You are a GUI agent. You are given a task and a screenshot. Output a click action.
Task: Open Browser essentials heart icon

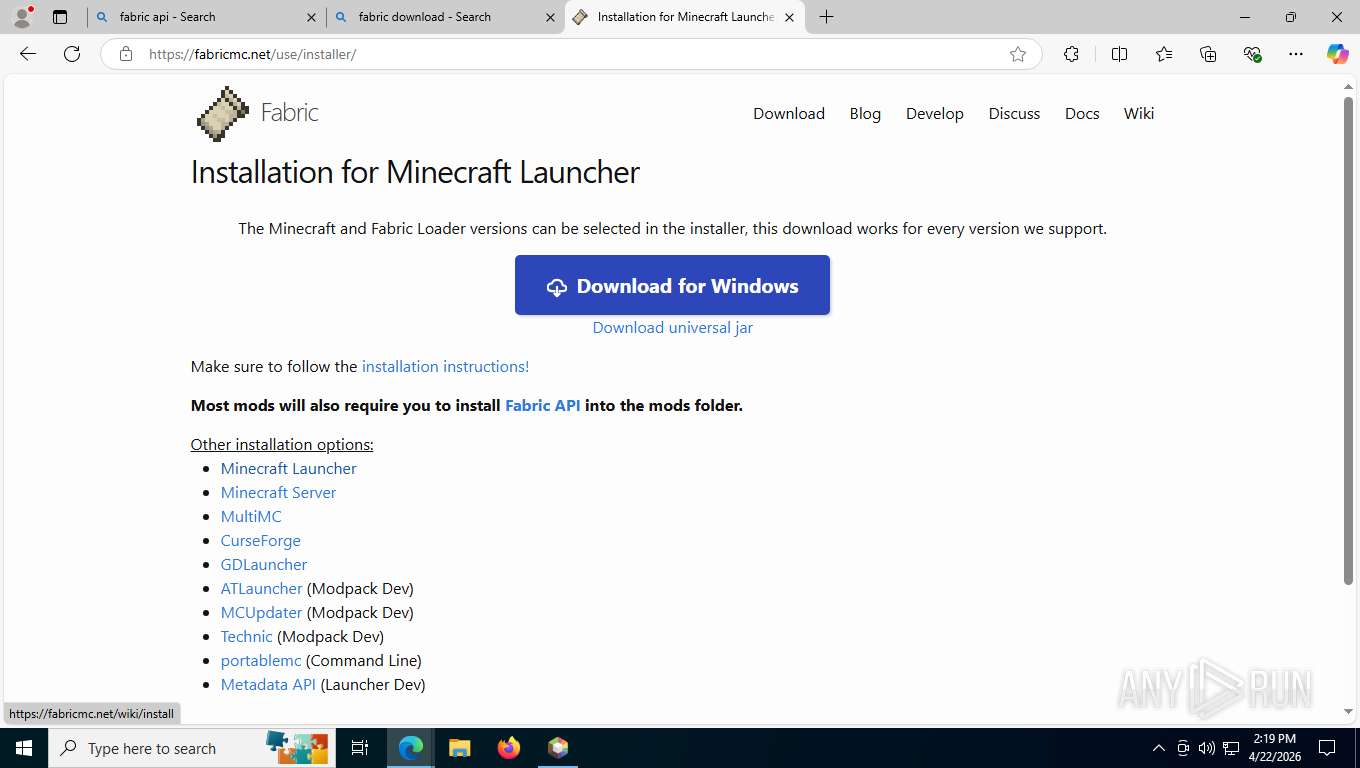[1252, 54]
